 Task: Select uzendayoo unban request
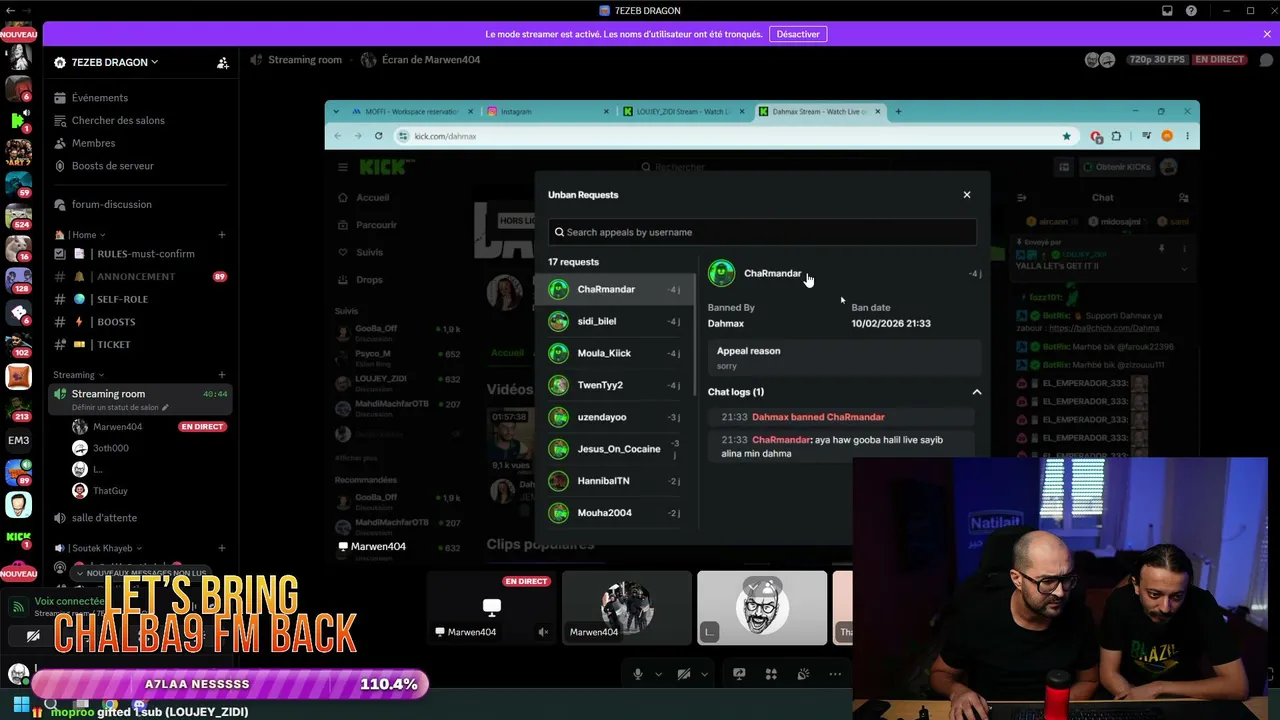(x=616, y=417)
